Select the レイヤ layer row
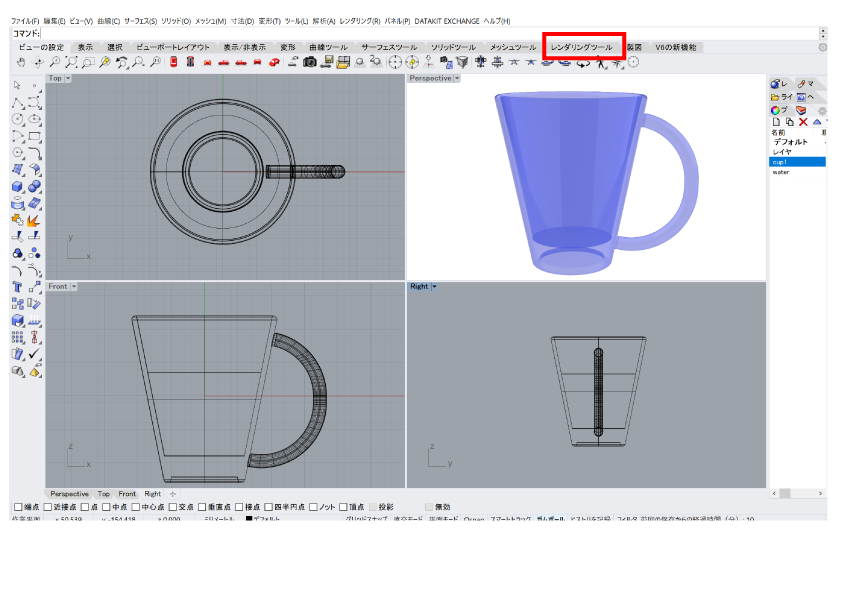 [797, 152]
